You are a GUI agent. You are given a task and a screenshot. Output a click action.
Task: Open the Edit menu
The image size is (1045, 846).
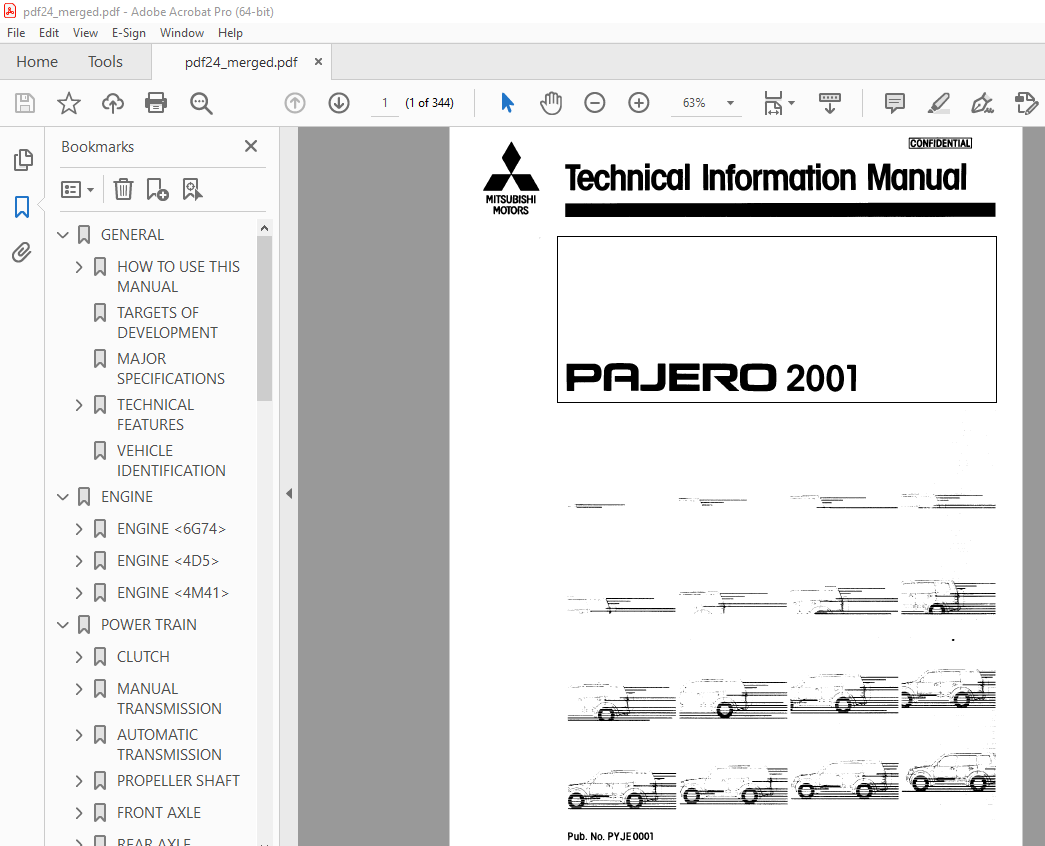(x=49, y=33)
